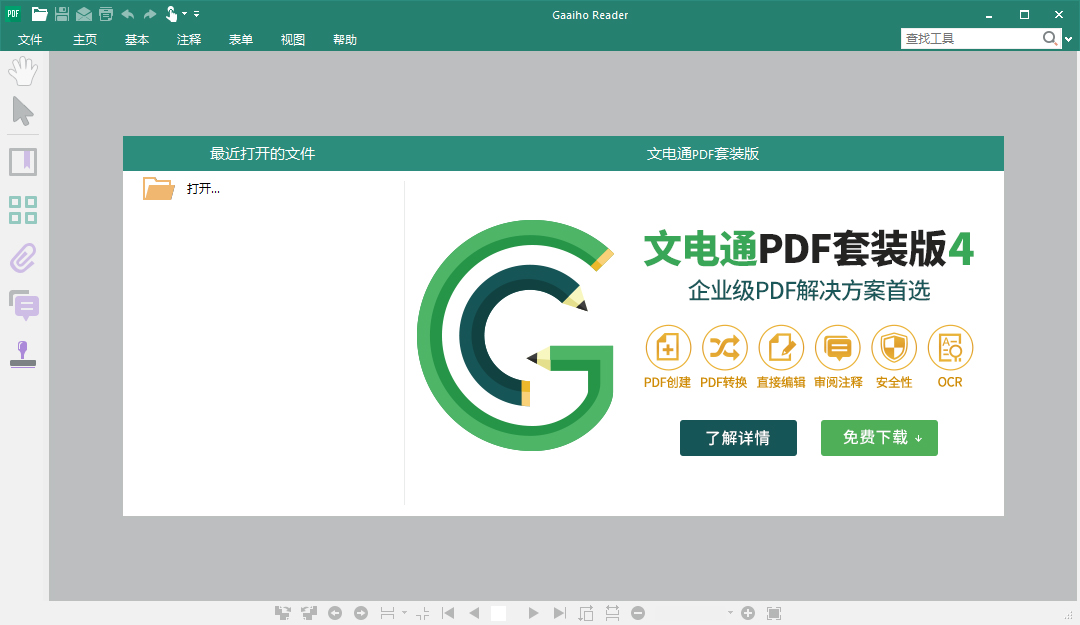This screenshot has width=1080, height=625.
Task: Select the arrow selection tool in sidebar
Action: (x=23, y=111)
